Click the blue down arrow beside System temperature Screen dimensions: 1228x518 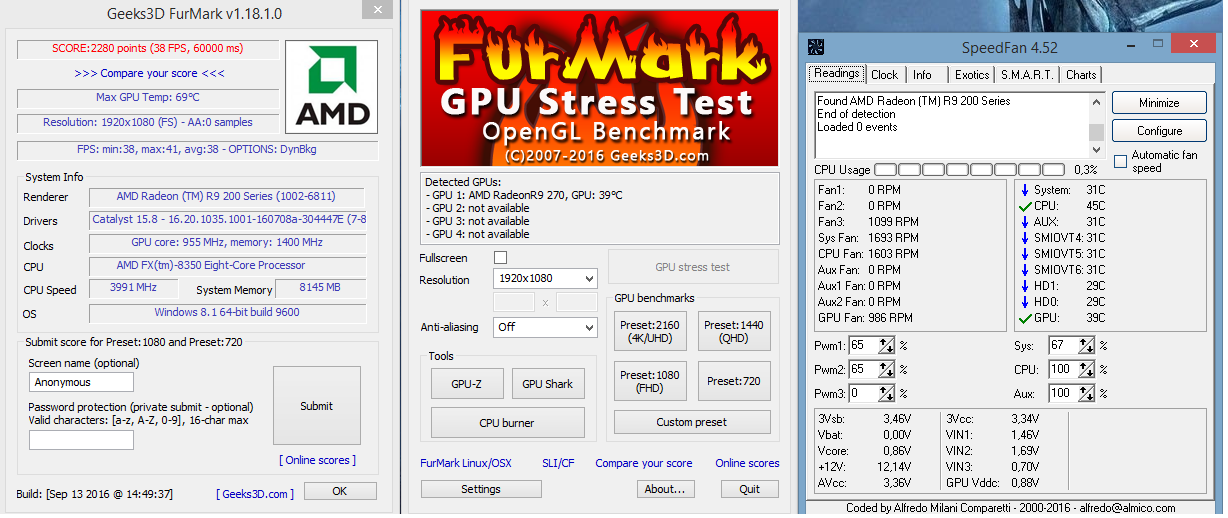[x=1025, y=190]
